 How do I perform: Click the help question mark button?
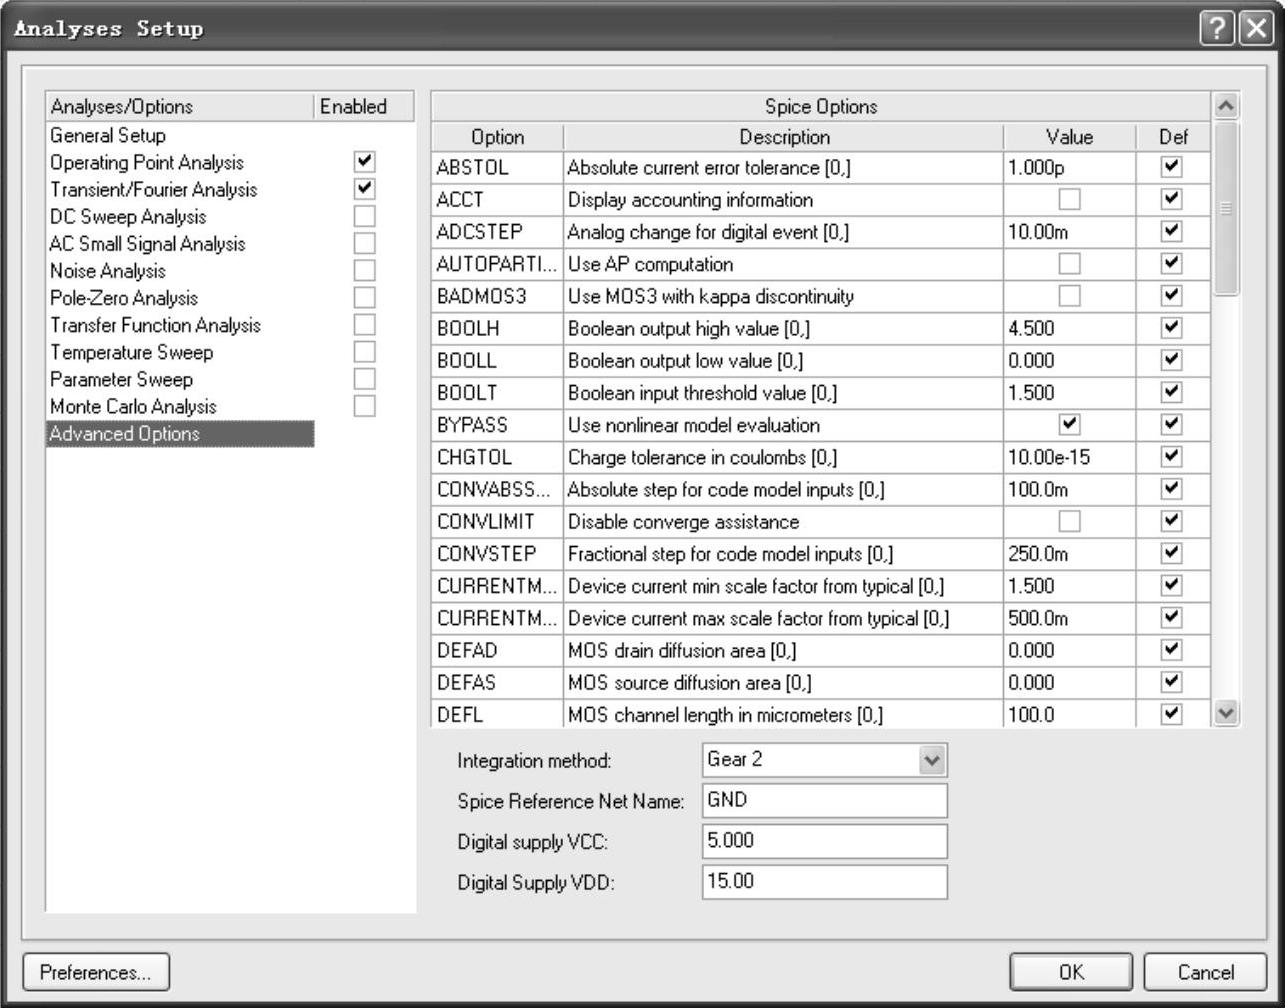pos(1216,29)
